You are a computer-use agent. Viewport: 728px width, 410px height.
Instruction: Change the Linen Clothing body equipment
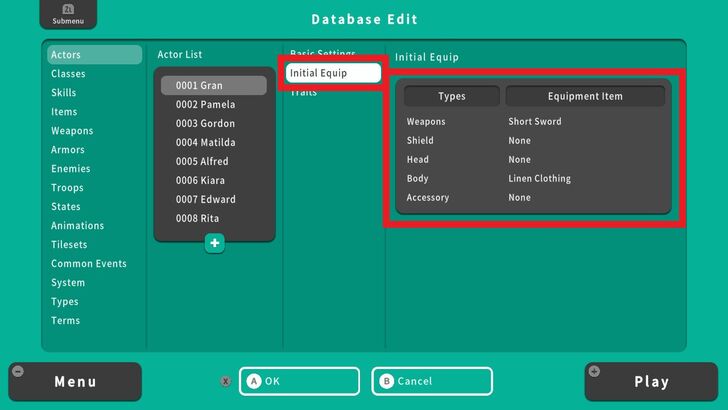pos(539,179)
